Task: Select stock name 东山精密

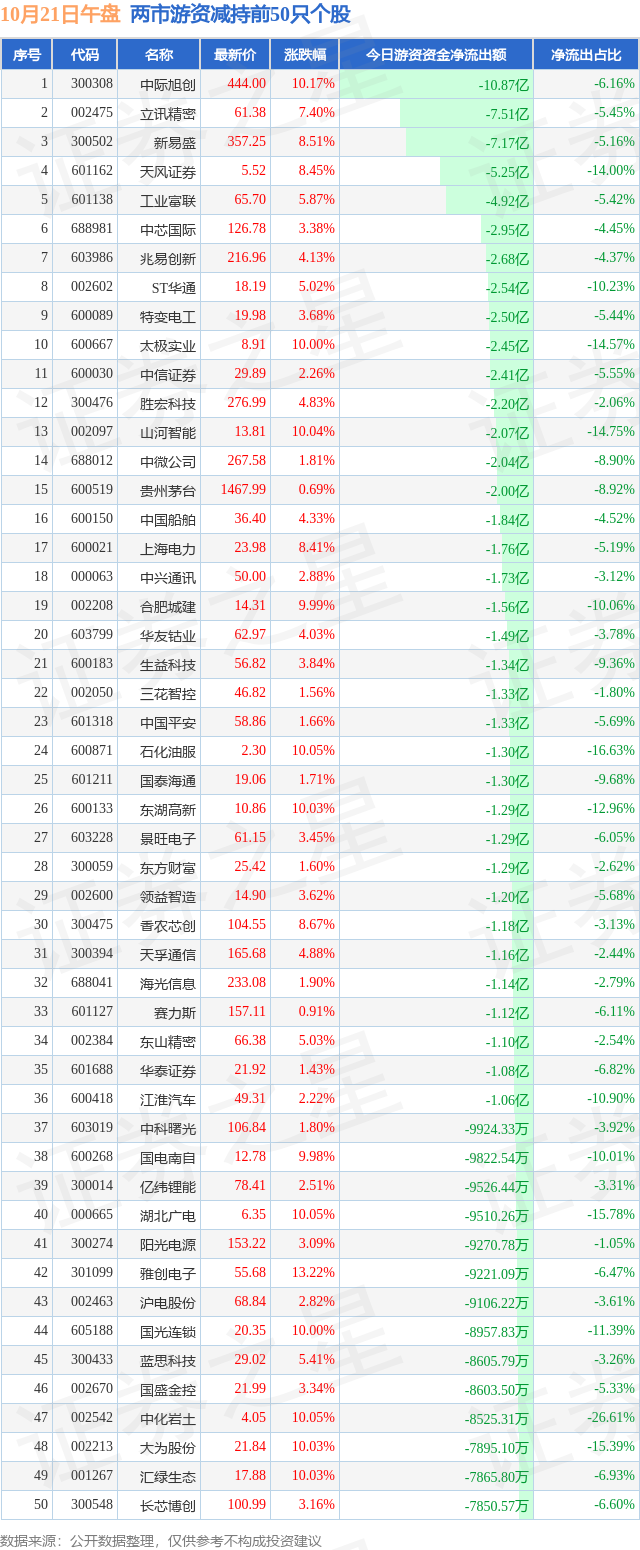Action: 168,1041
